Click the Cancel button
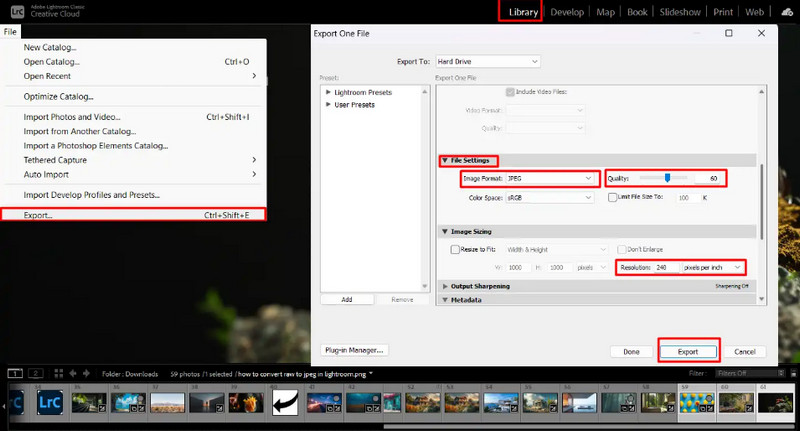 click(x=744, y=351)
